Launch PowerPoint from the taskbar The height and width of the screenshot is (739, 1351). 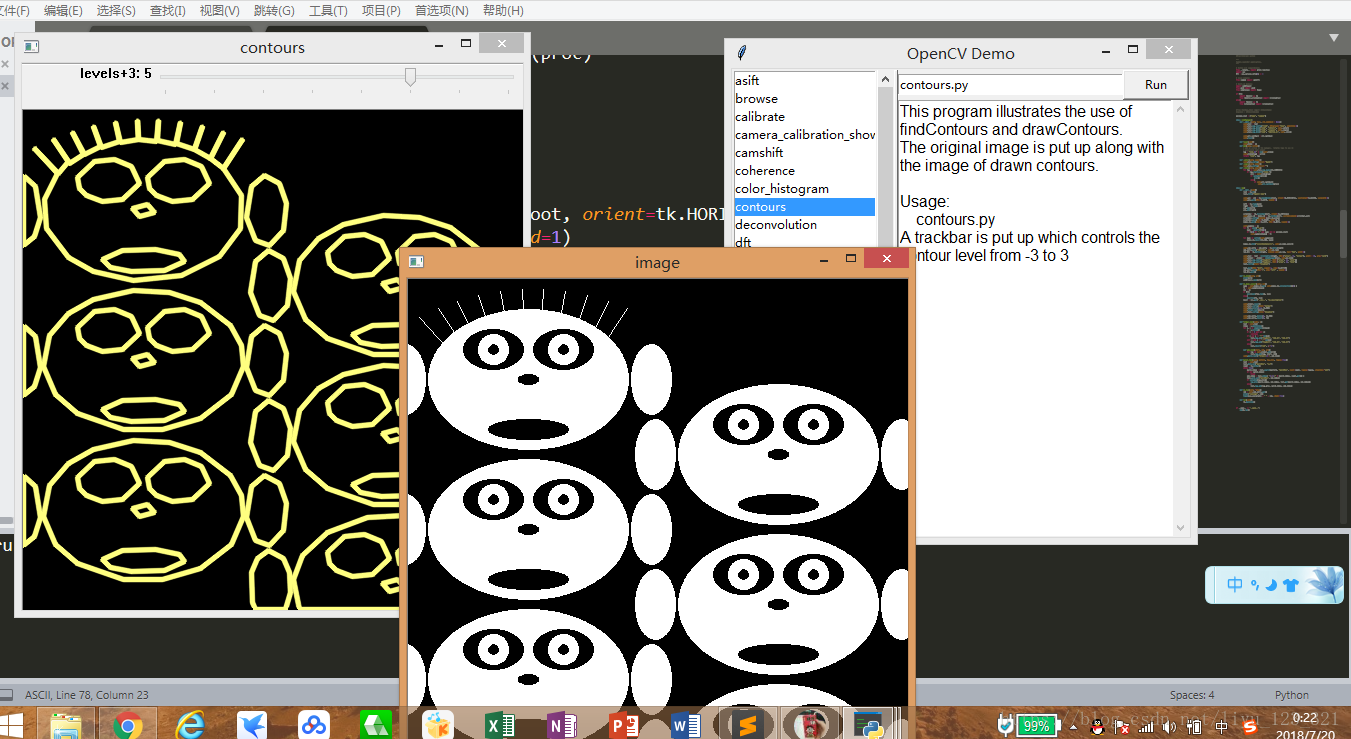click(624, 725)
